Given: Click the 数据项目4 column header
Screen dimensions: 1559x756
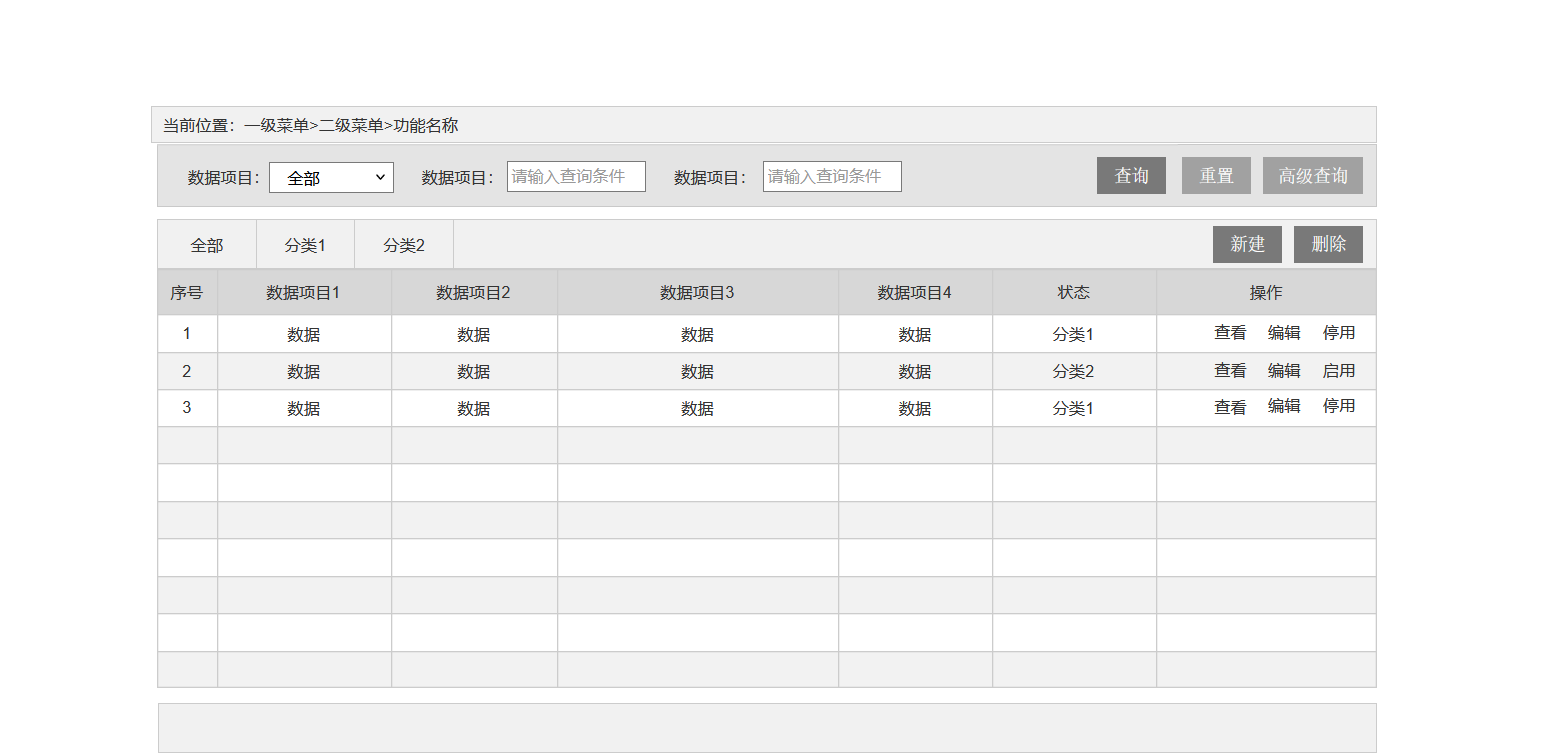Looking at the screenshot, I should click(x=915, y=293).
